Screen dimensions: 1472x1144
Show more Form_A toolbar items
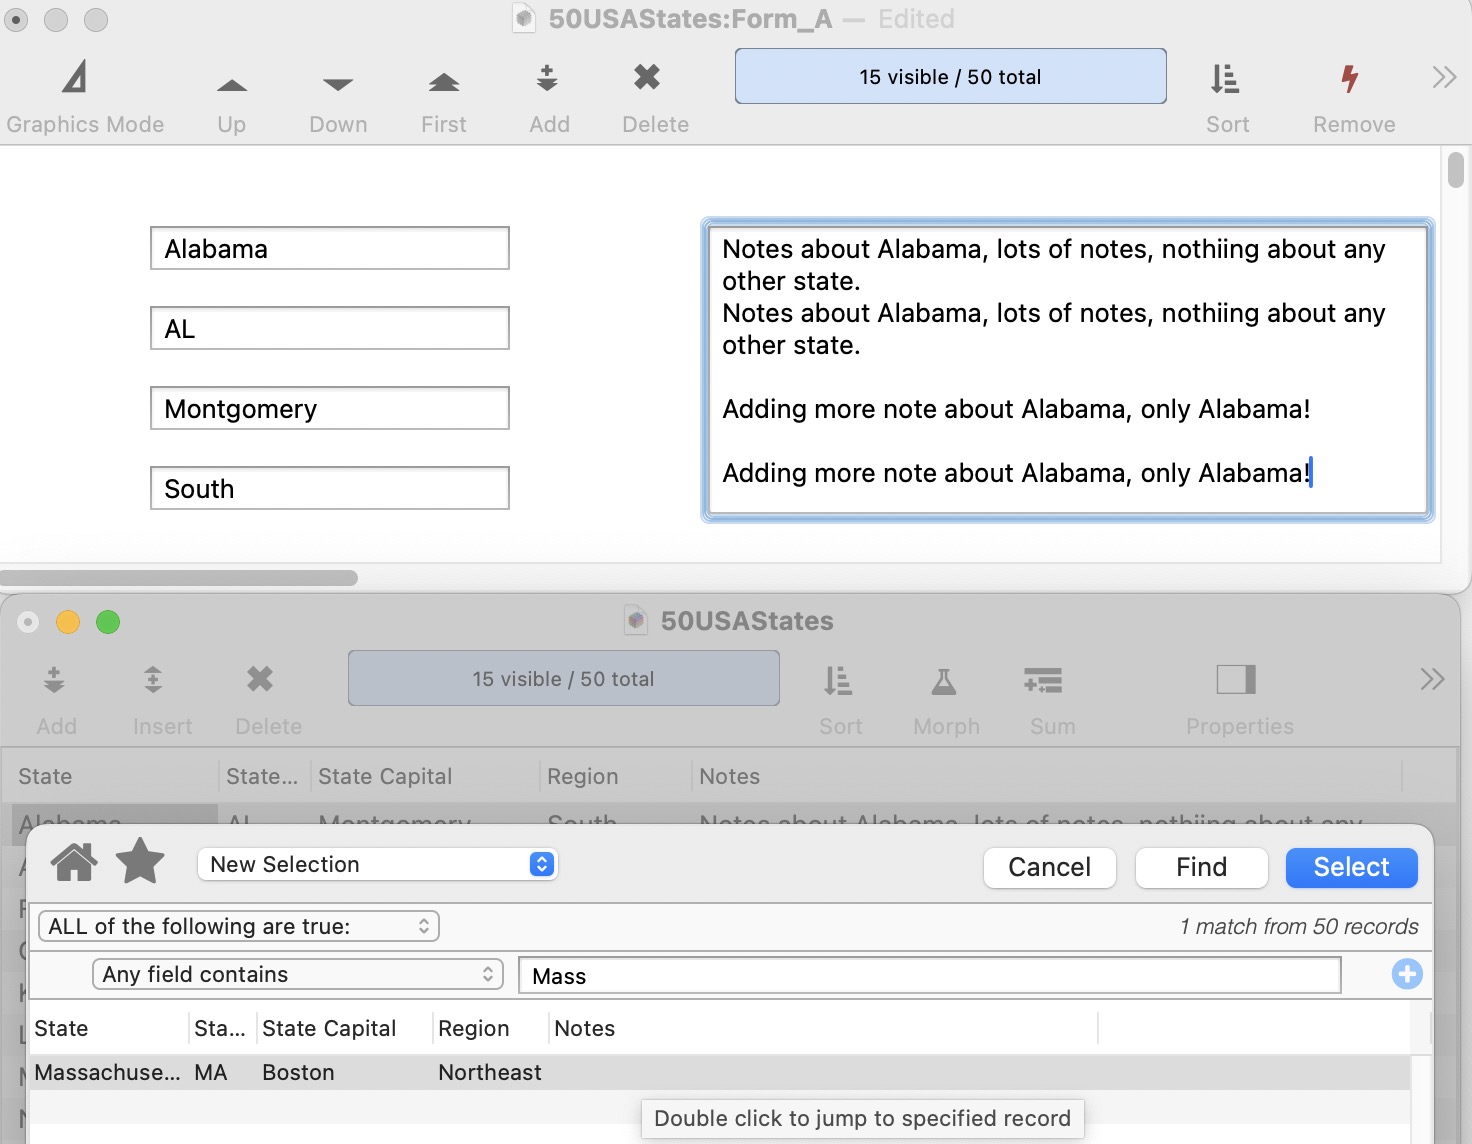coord(1444,77)
